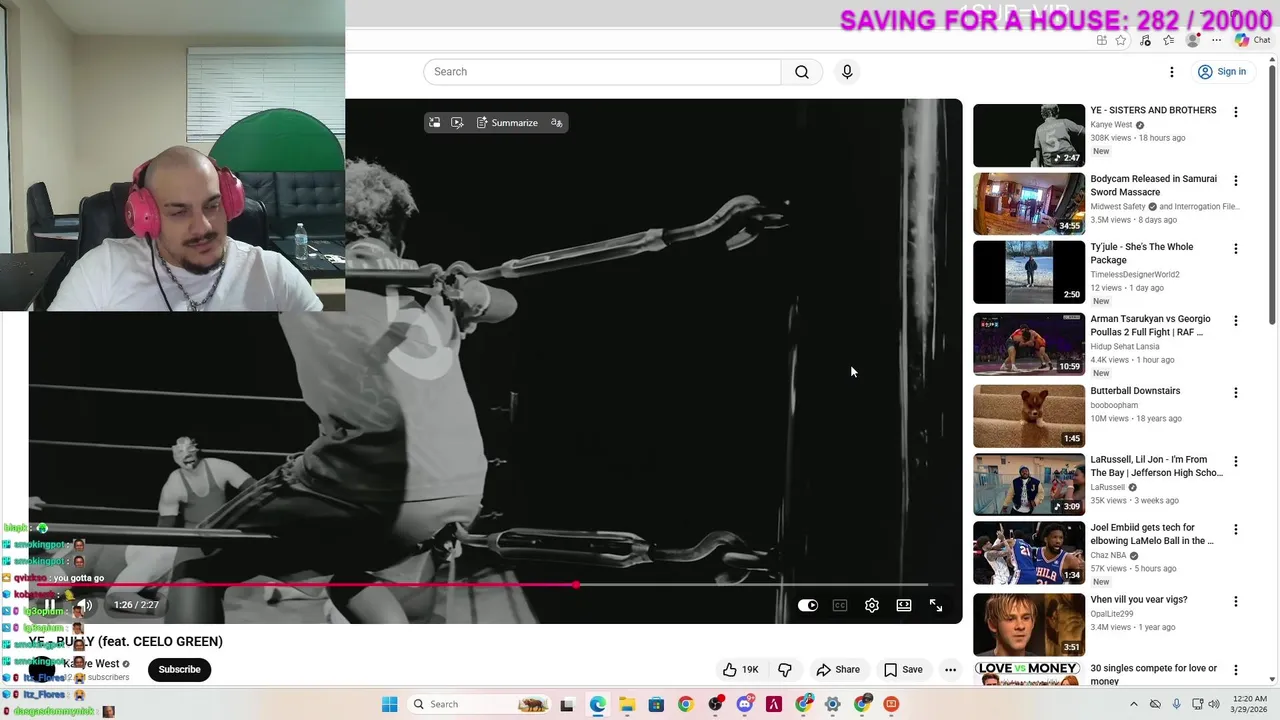The height and width of the screenshot is (720, 1280).
Task: Mute the video with the speaker icon
Action: (x=86, y=605)
